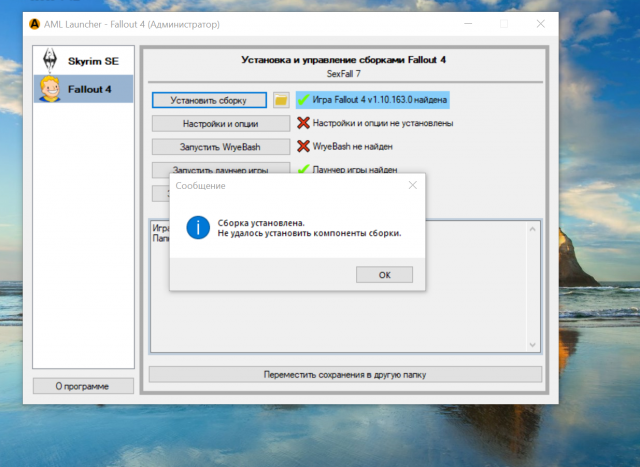Open Настройки и опции
Screen dimensions: 640x467
221,124
